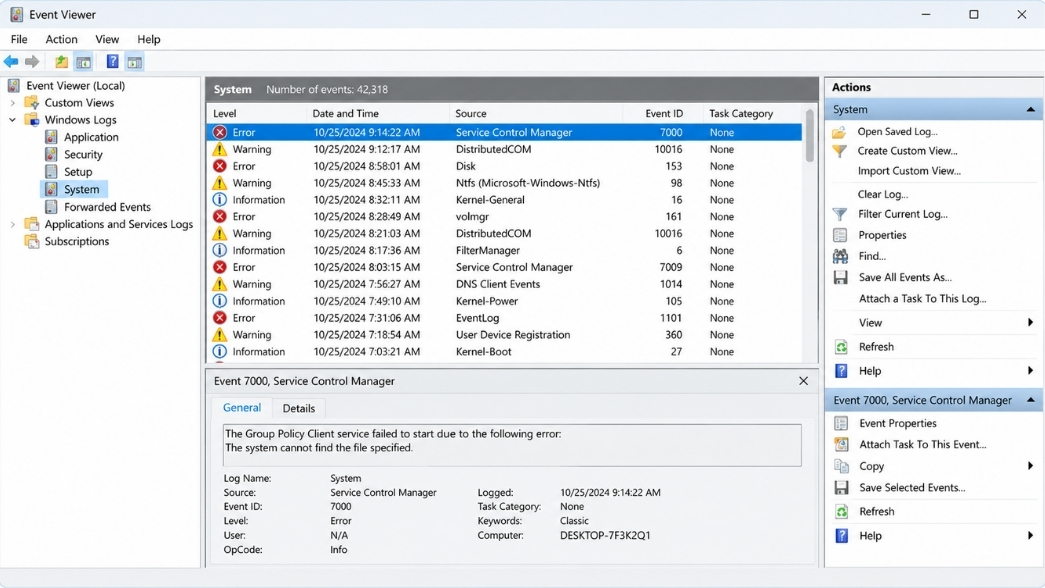
Task: Click the Forward arrow toolbar icon
Action: [32, 62]
